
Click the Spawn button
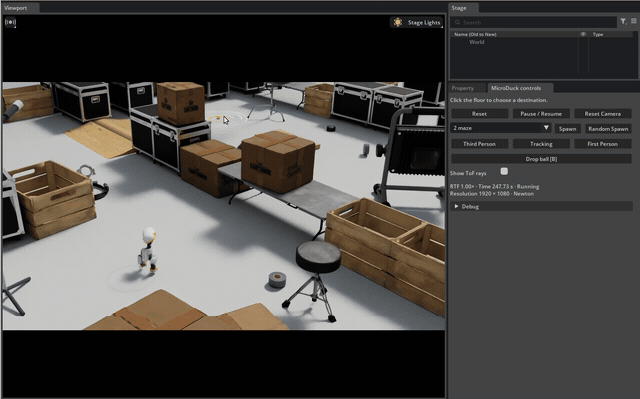click(x=567, y=129)
